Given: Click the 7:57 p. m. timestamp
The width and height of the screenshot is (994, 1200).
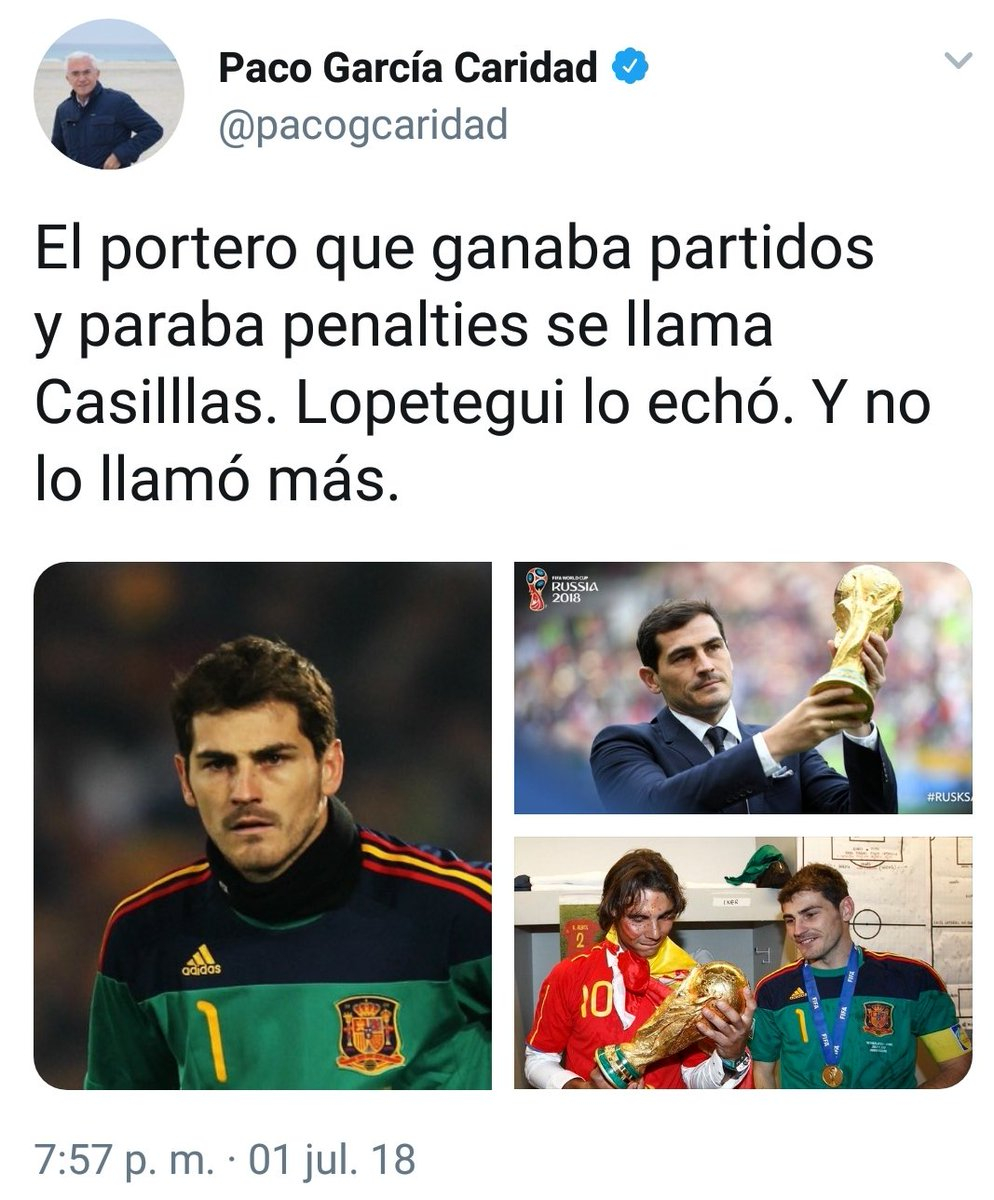Looking at the screenshot, I should click(x=125, y=1160).
